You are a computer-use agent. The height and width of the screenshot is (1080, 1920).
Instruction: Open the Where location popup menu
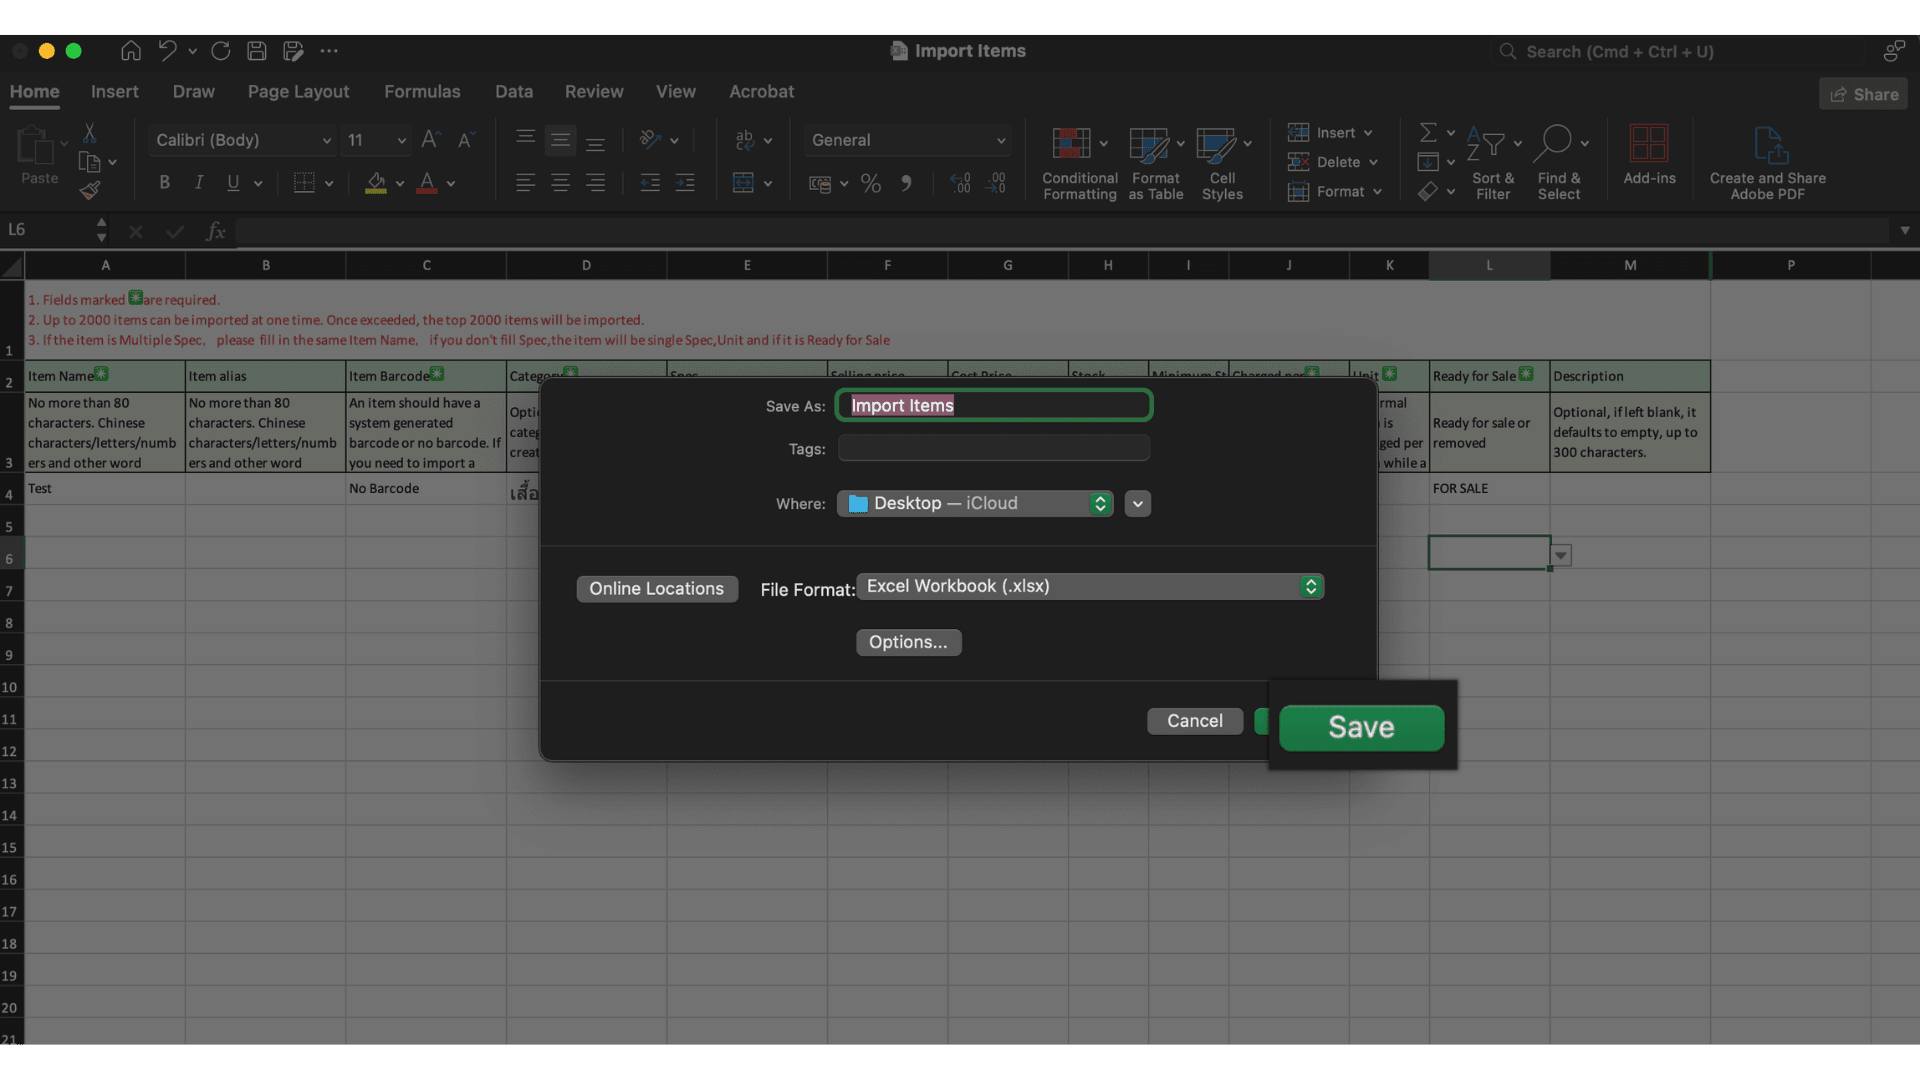975,504
